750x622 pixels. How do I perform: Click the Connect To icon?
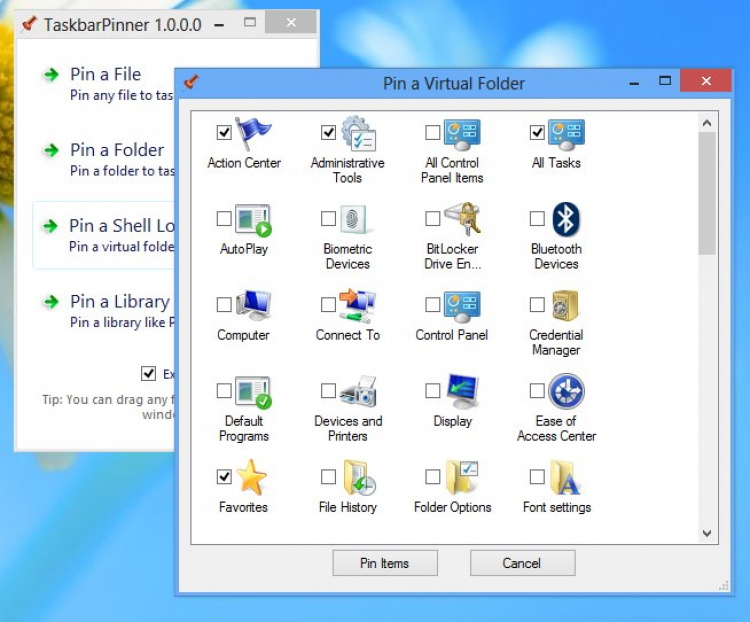[357, 305]
